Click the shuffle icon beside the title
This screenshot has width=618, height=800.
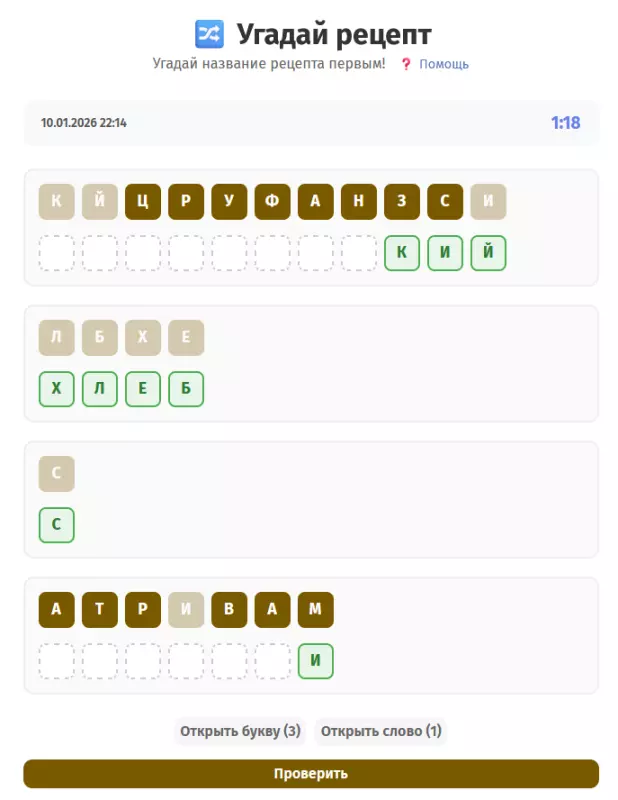click(209, 34)
